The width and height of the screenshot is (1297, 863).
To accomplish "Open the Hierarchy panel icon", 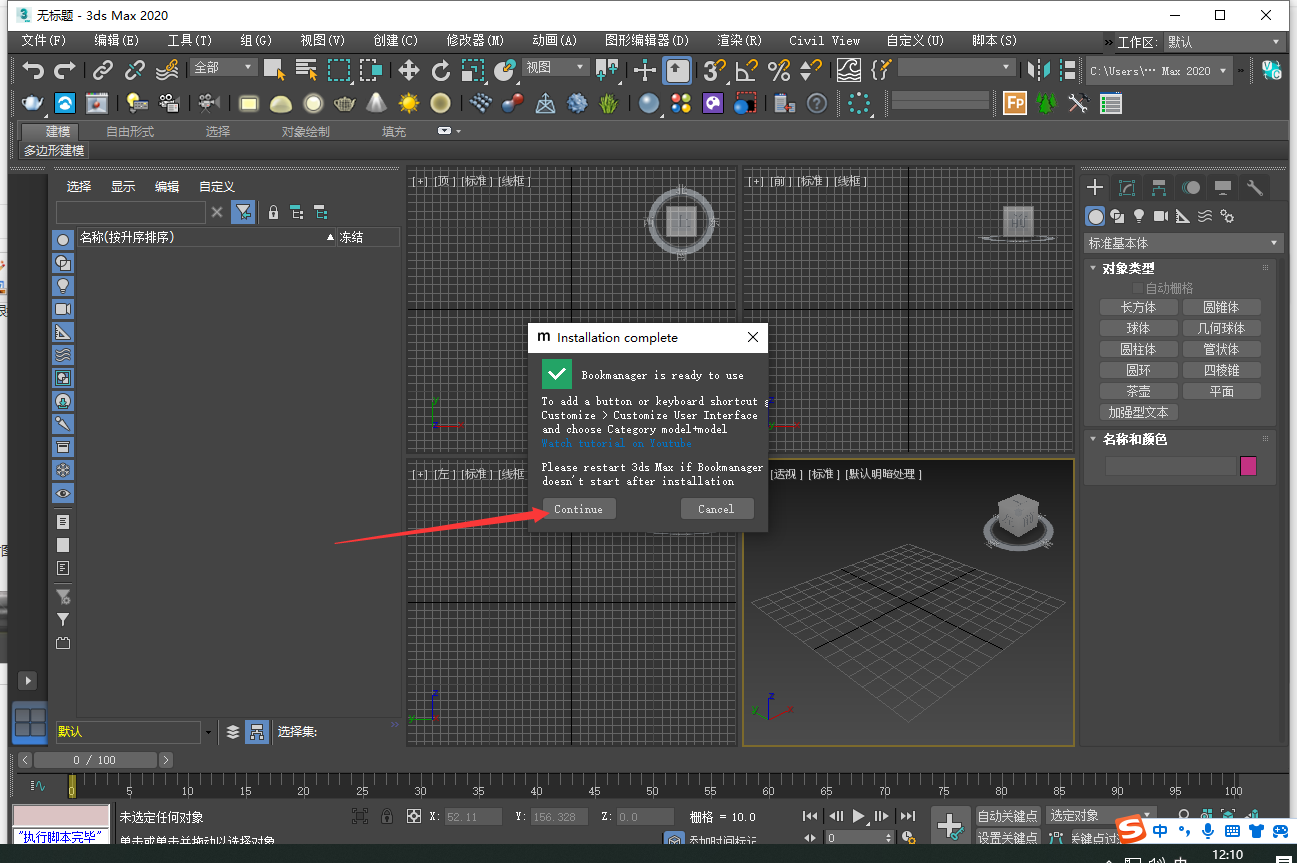I will pyautogui.click(x=1159, y=188).
